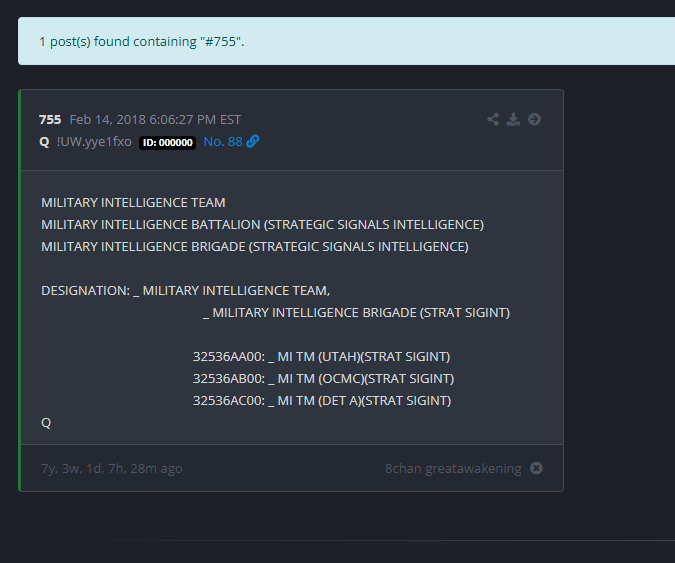Screen dimensions: 675x563
Task: Click the Q author name in header
Action: pyautogui.click(x=44, y=142)
